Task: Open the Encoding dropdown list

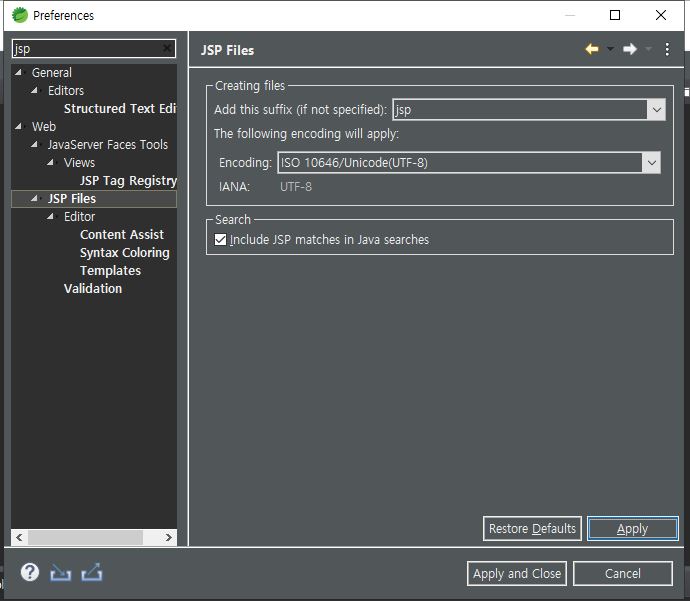Action: tap(652, 162)
